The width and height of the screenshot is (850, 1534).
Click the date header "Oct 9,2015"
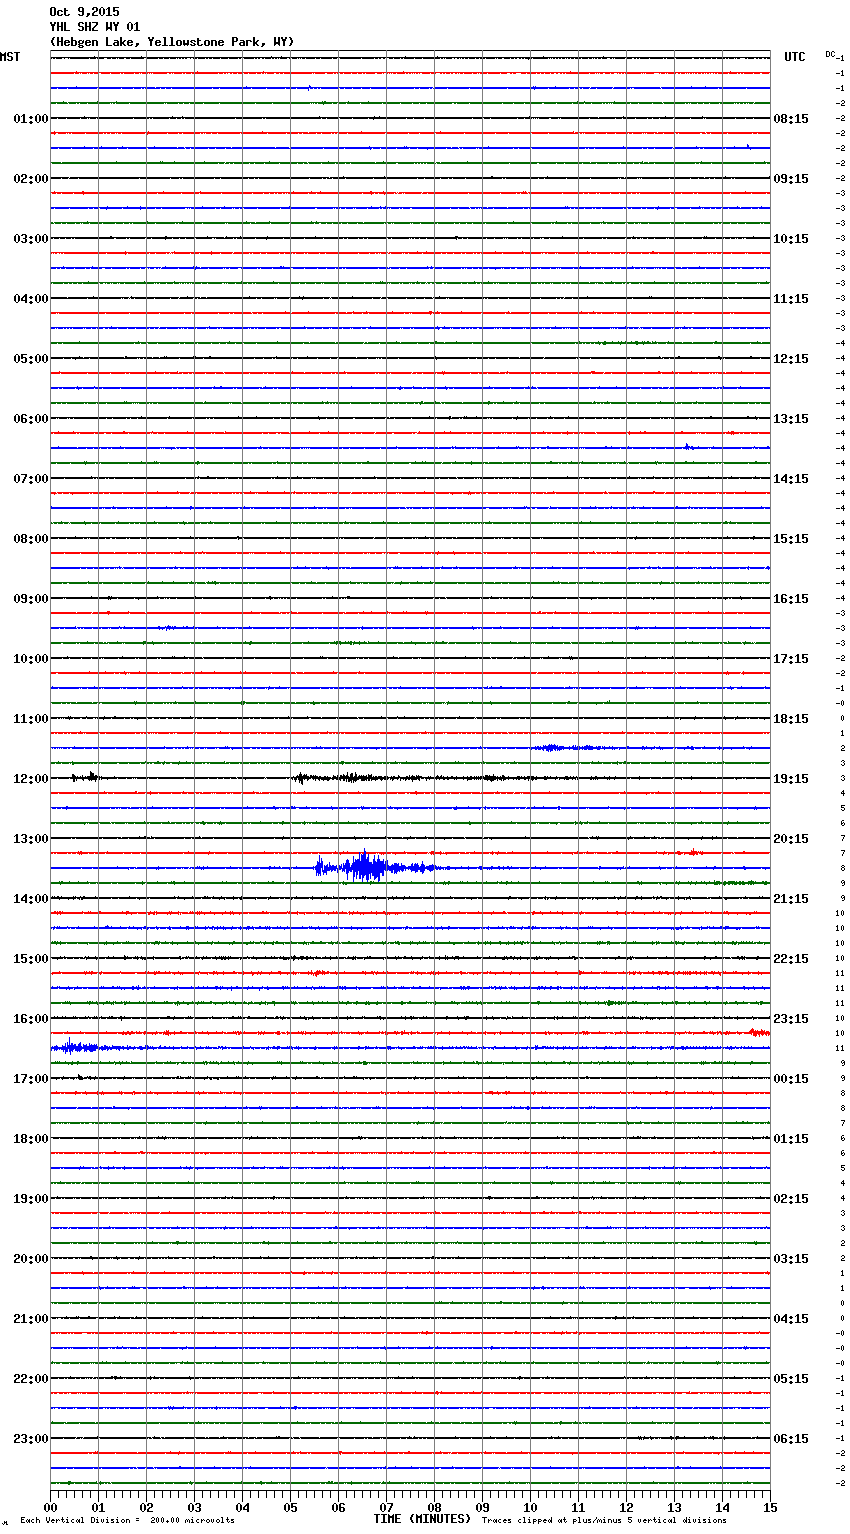pos(84,12)
